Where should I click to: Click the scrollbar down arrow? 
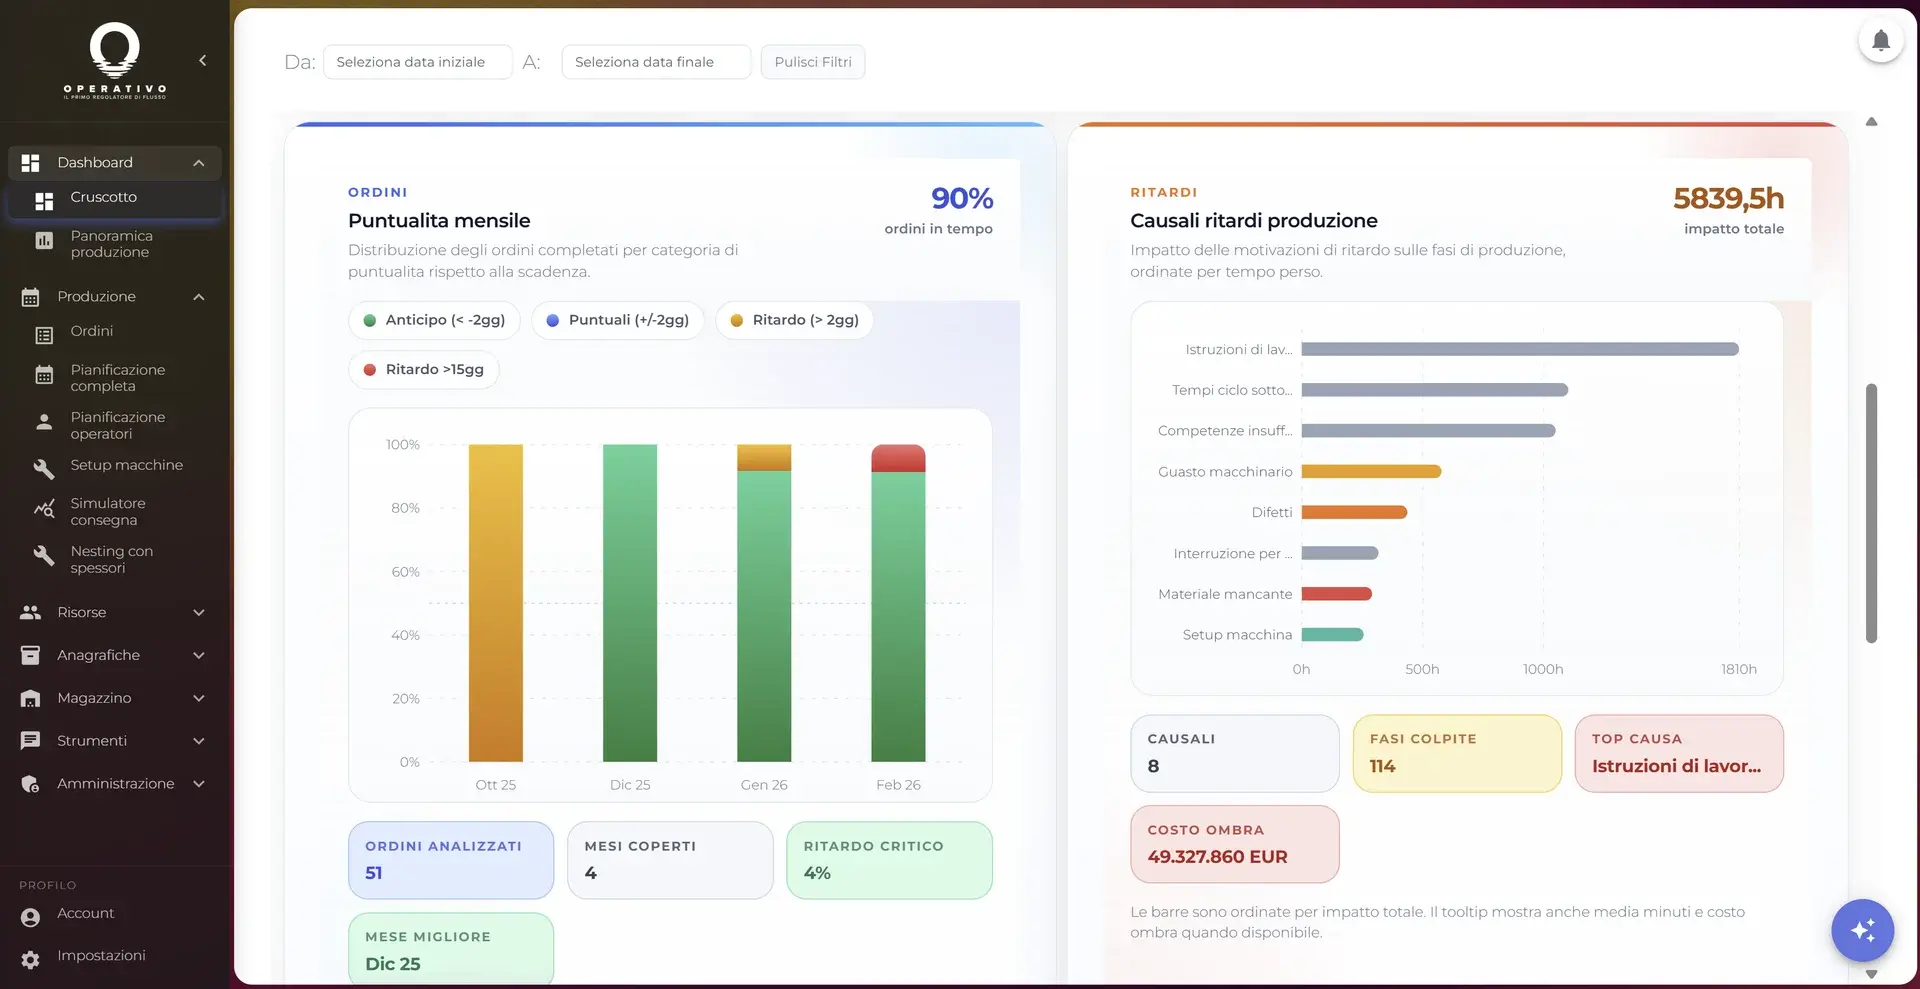click(1871, 974)
